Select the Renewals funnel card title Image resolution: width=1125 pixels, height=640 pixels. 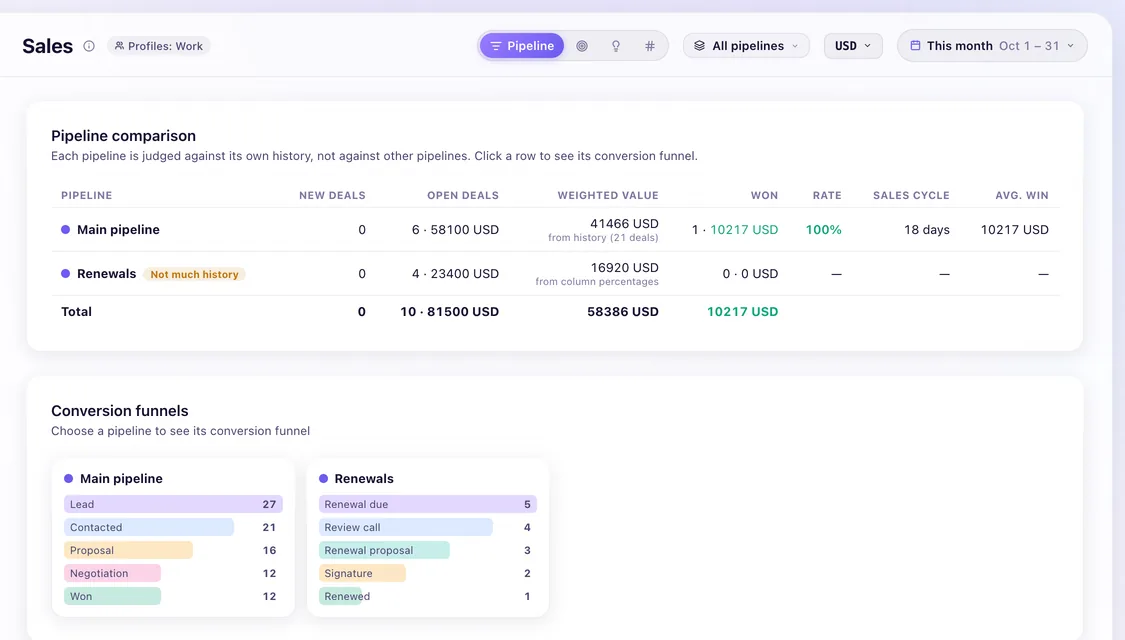tap(364, 479)
